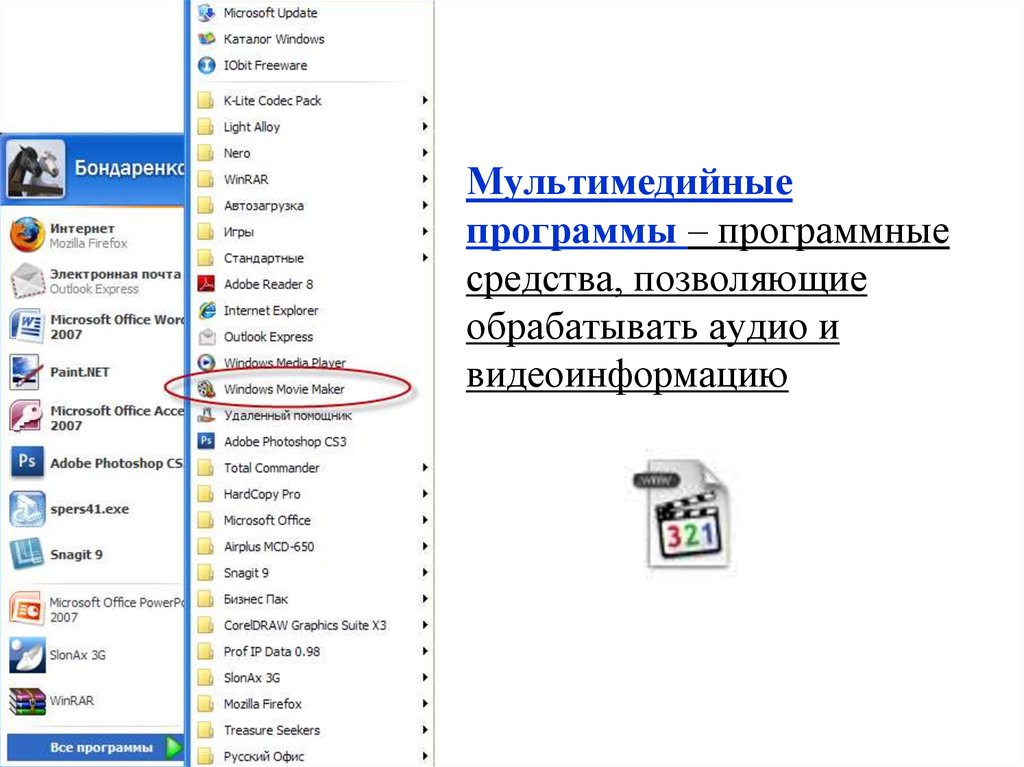Open IObit Freeware icon
The width and height of the screenshot is (1024, 767).
(x=206, y=65)
